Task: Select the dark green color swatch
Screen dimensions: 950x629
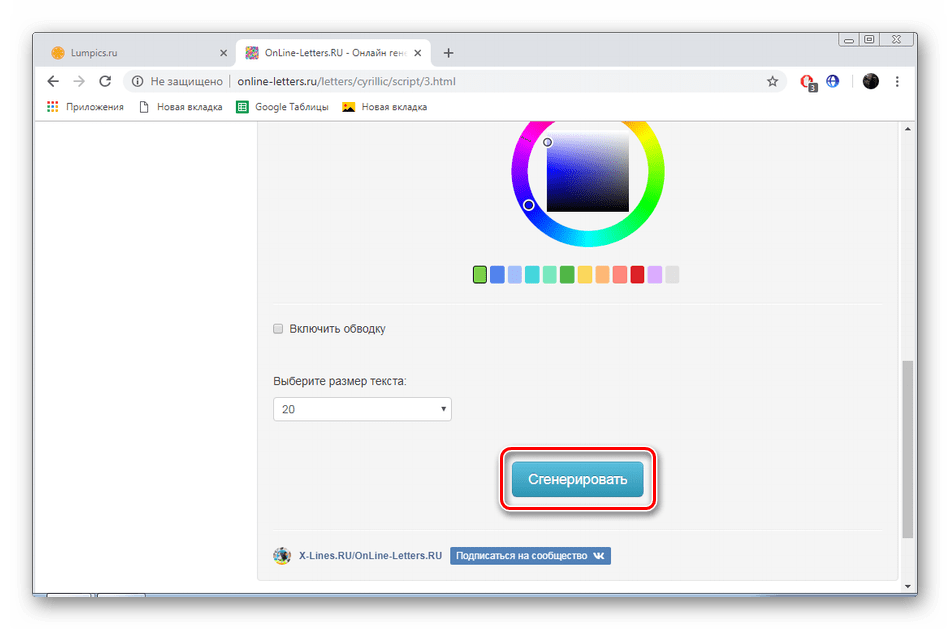Action: pos(567,275)
